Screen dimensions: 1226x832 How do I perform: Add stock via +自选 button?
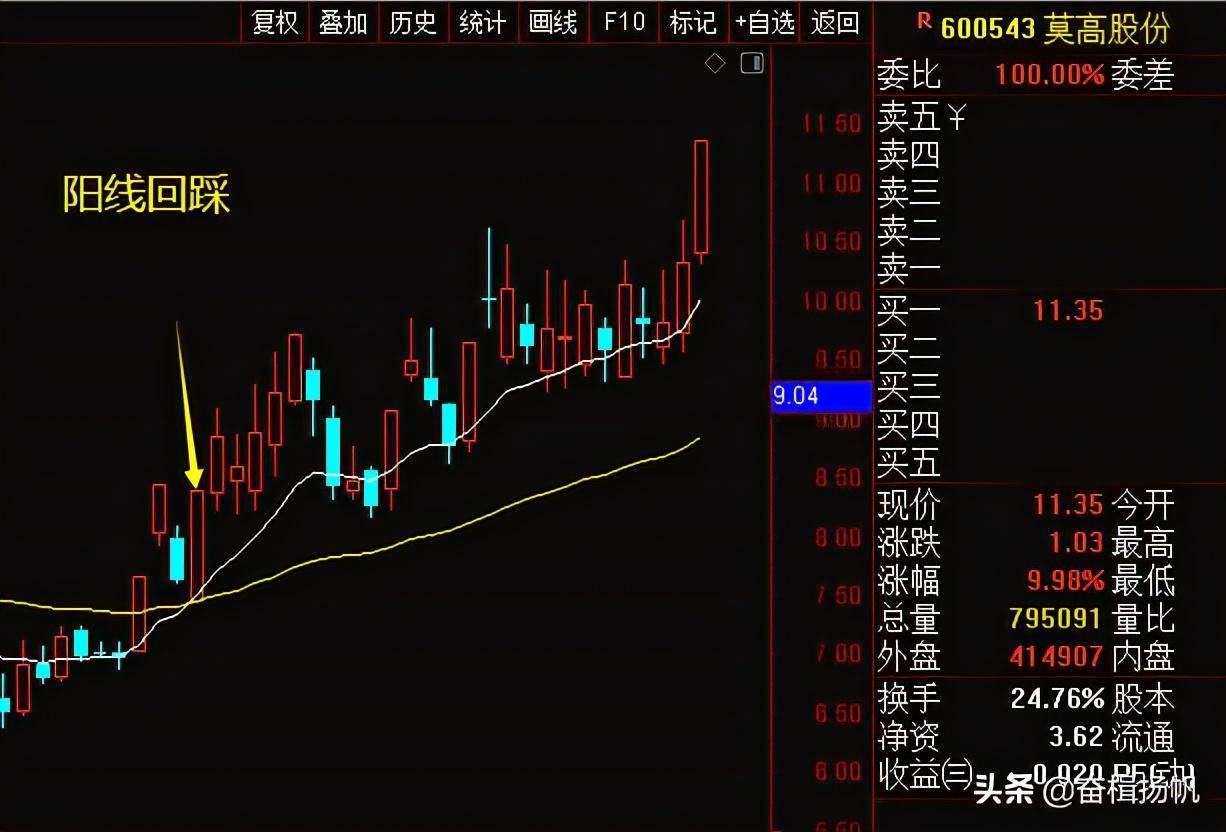pos(764,22)
